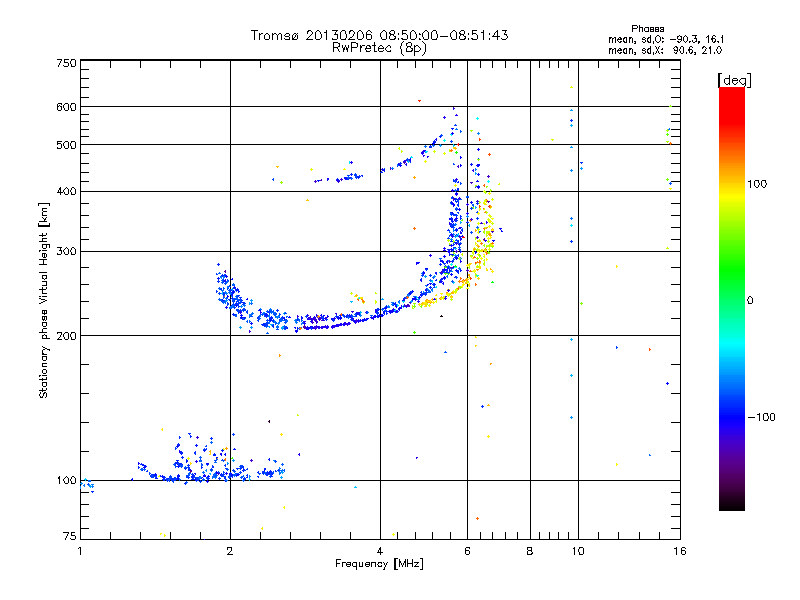Click the x-axis tick label '1'
This screenshot has height=600, width=800.
point(80,551)
